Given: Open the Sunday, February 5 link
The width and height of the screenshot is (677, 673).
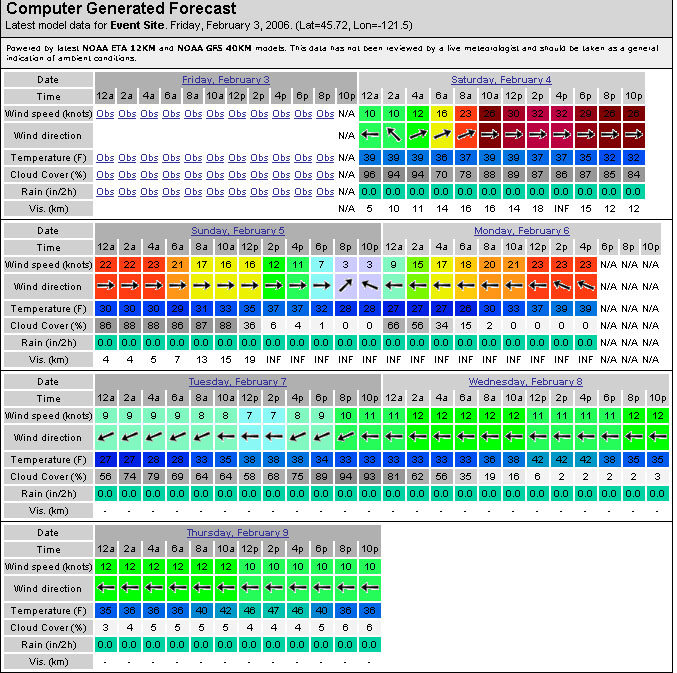Looking at the screenshot, I should point(238,231).
